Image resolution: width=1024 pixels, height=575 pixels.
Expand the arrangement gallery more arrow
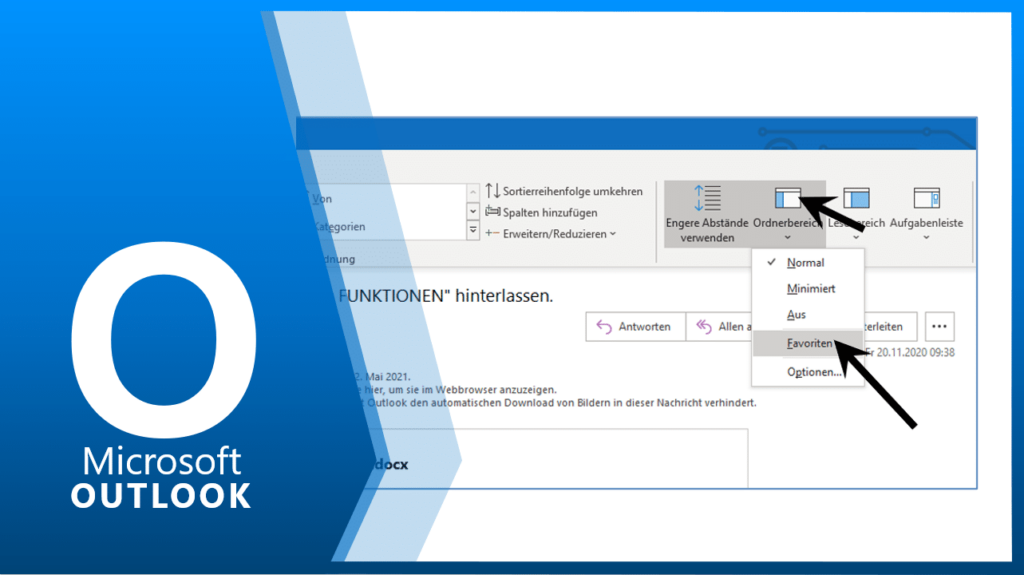(x=473, y=231)
